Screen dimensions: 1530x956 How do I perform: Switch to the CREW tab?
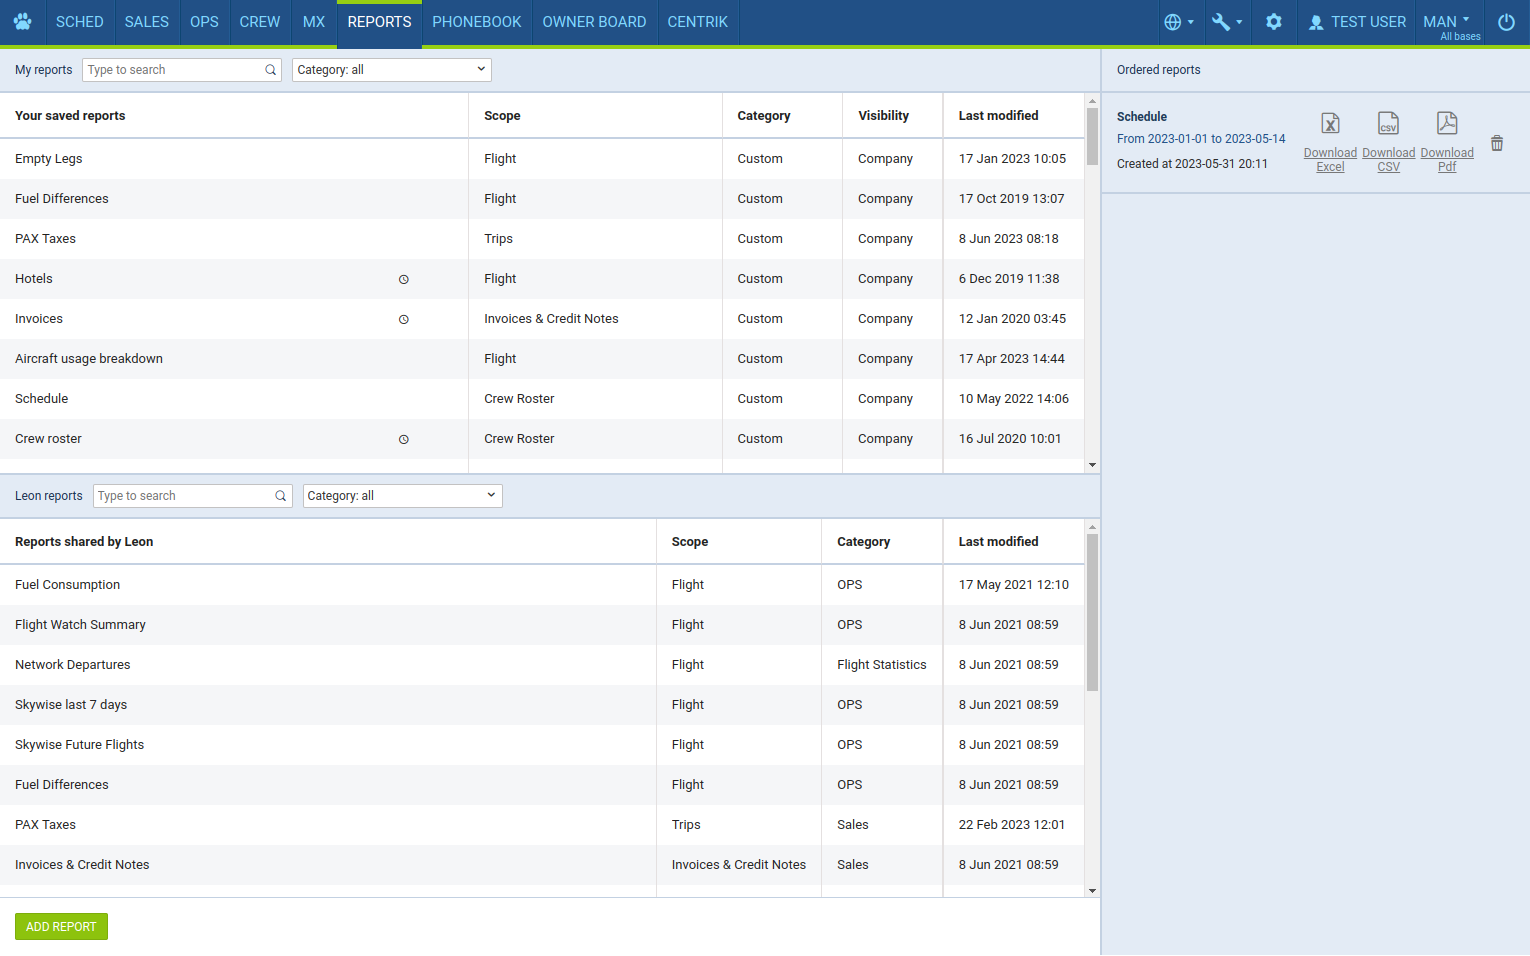click(259, 22)
